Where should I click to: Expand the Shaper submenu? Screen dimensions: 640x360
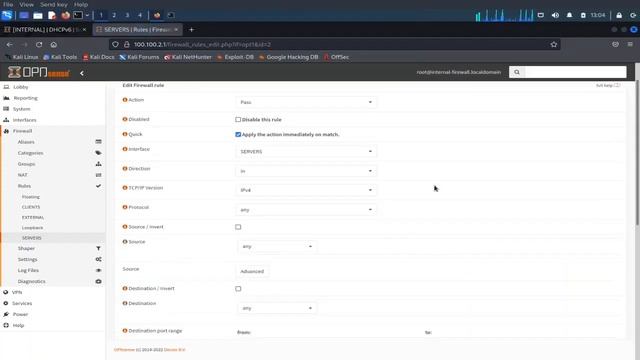pyautogui.click(x=26, y=248)
